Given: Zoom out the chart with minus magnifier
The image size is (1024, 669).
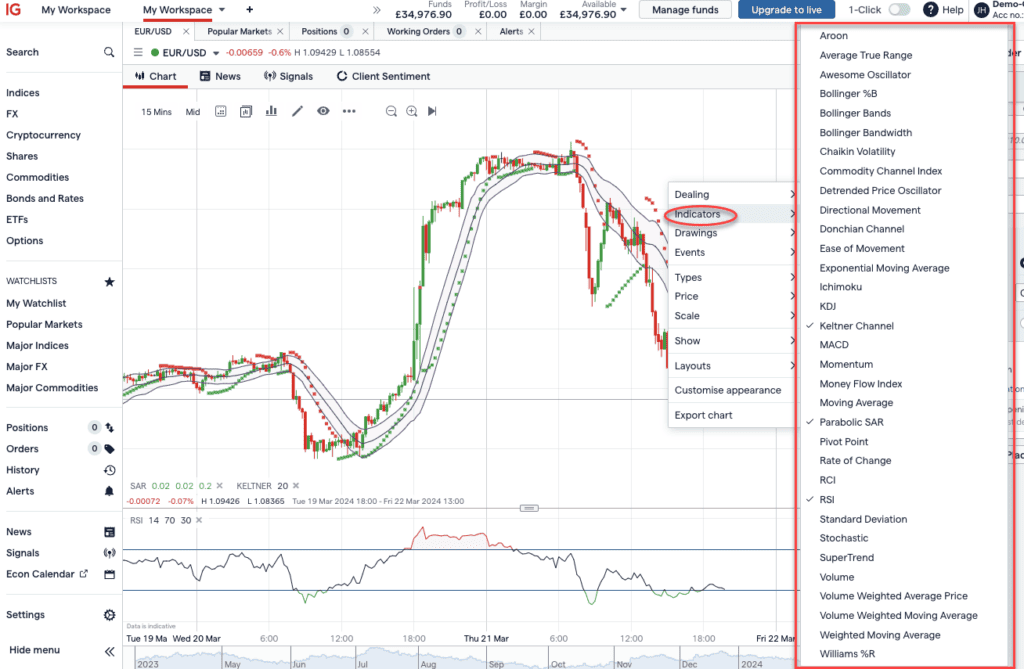Looking at the screenshot, I should pyautogui.click(x=391, y=112).
